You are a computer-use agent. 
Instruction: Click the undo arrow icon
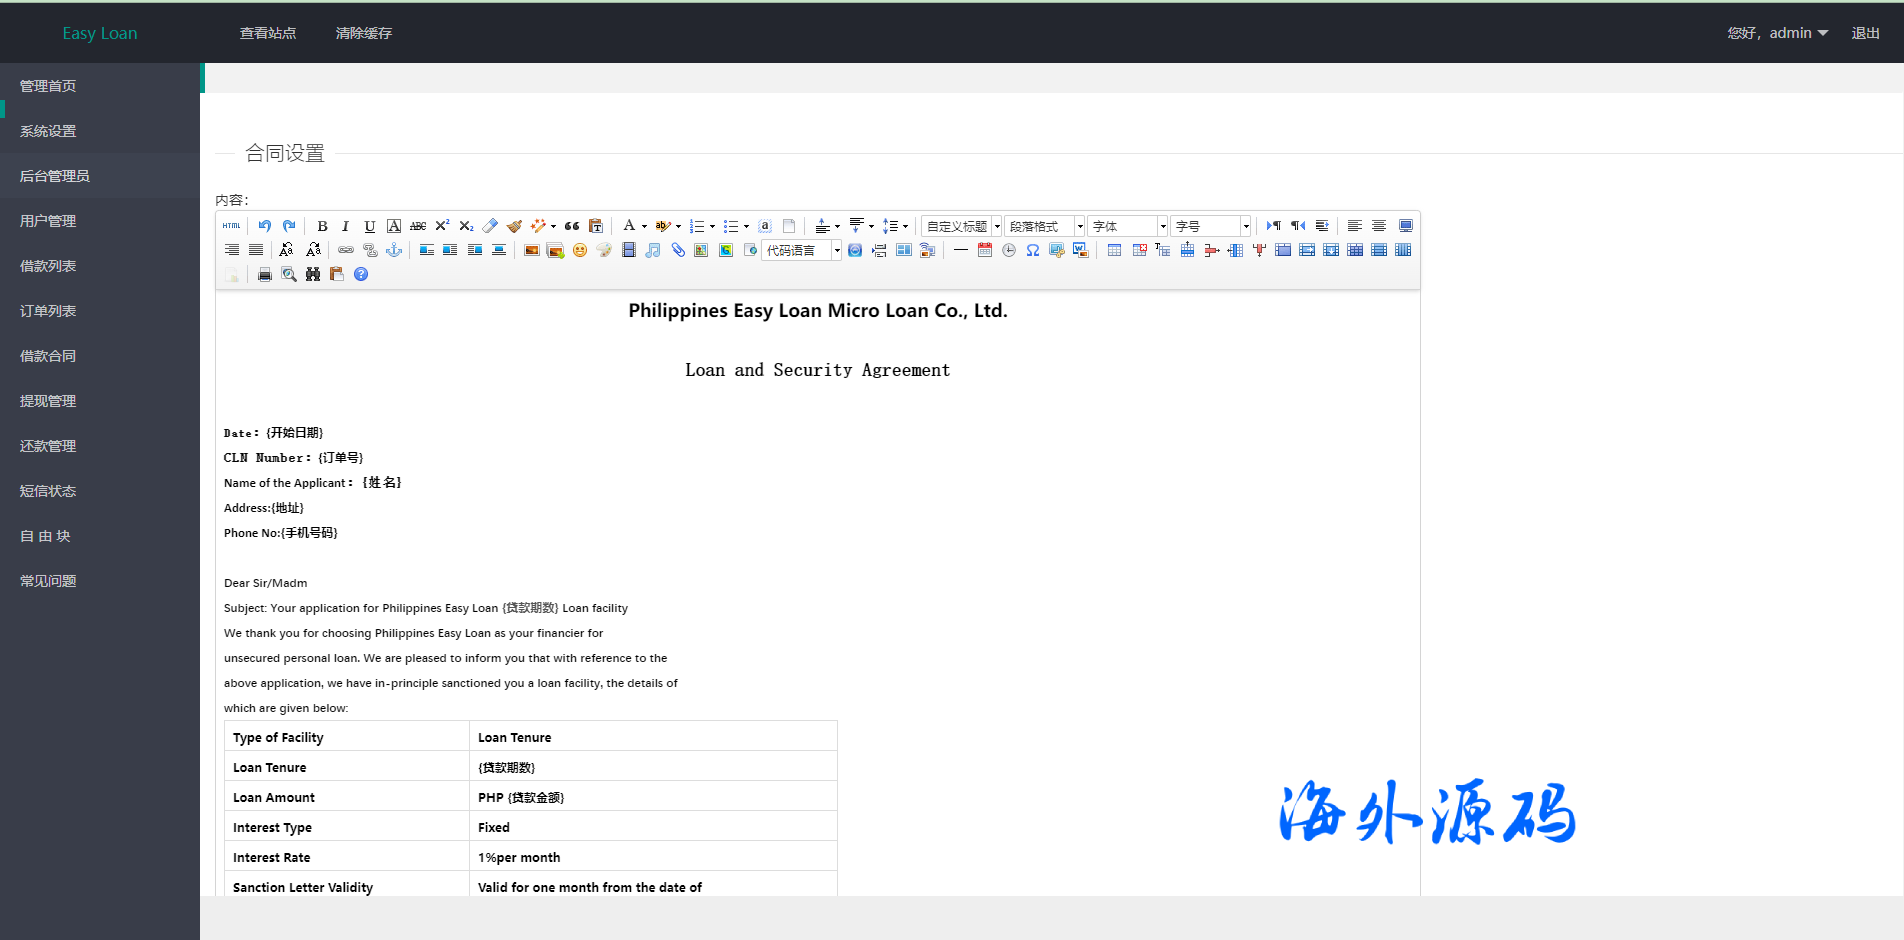coord(264,226)
